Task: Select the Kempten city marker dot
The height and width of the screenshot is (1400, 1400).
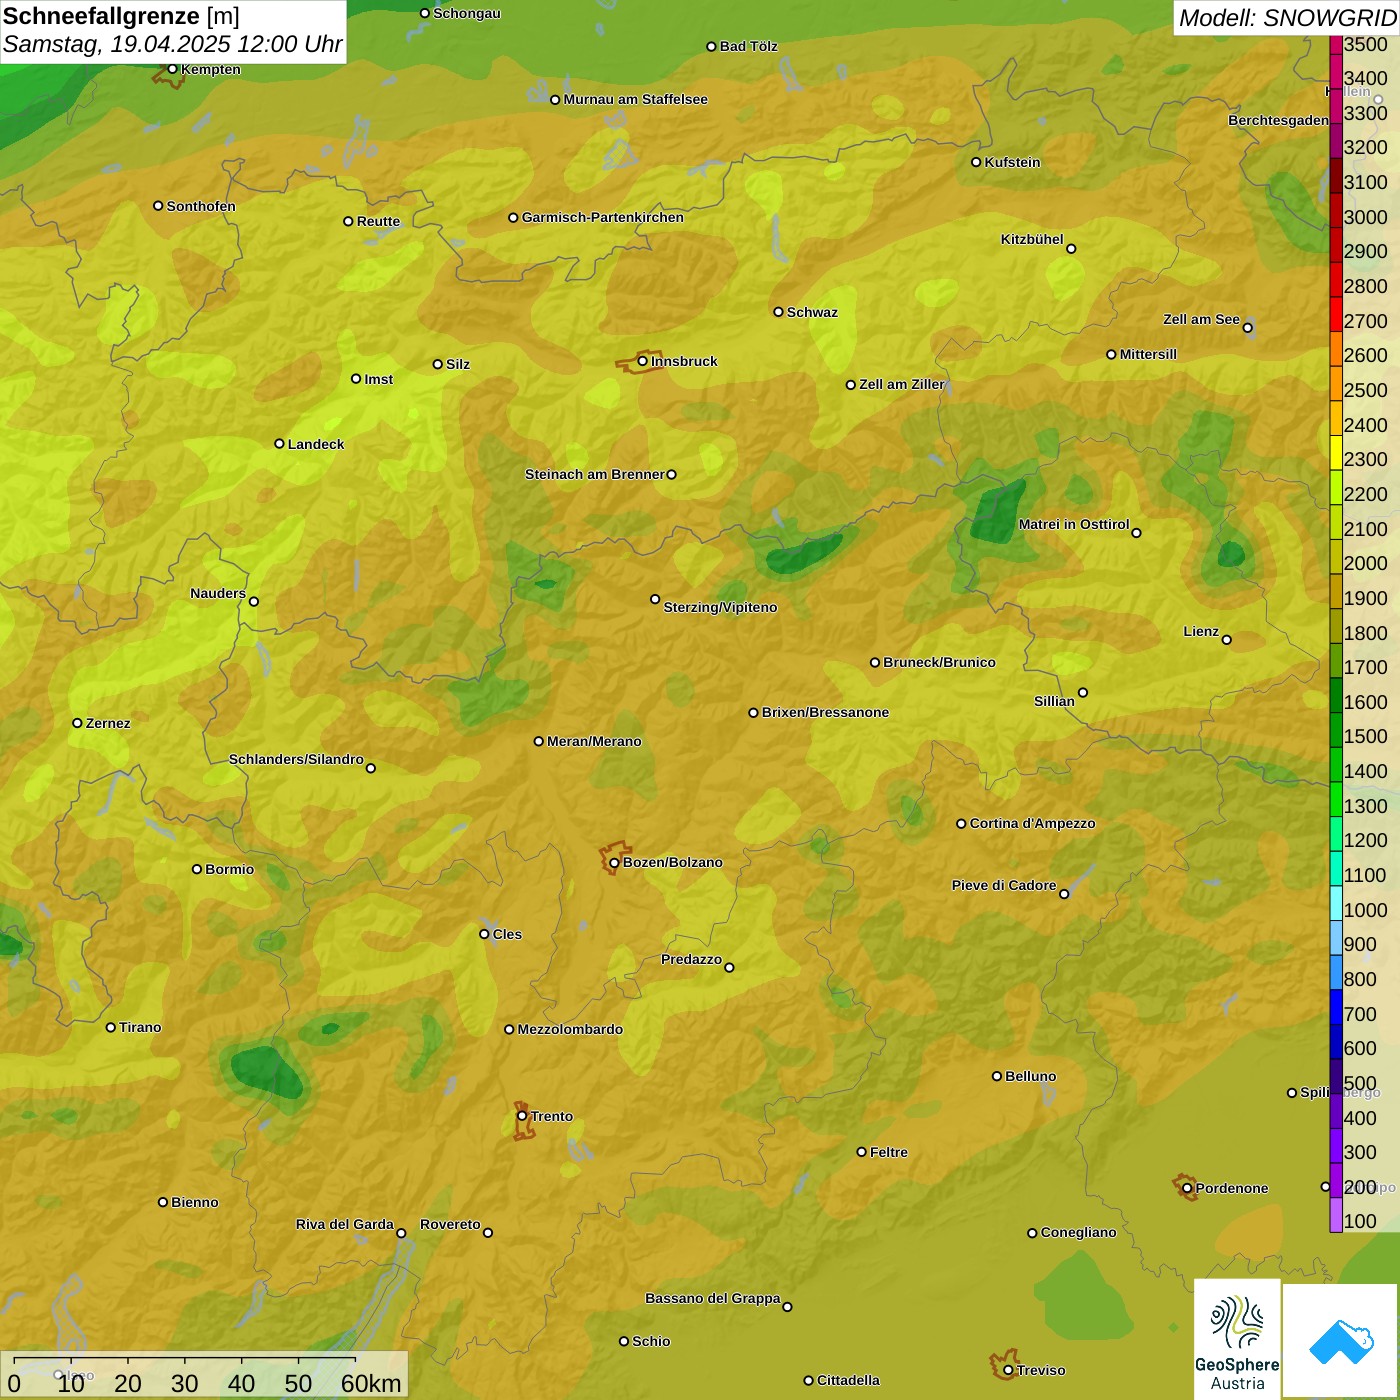Action: (x=172, y=69)
